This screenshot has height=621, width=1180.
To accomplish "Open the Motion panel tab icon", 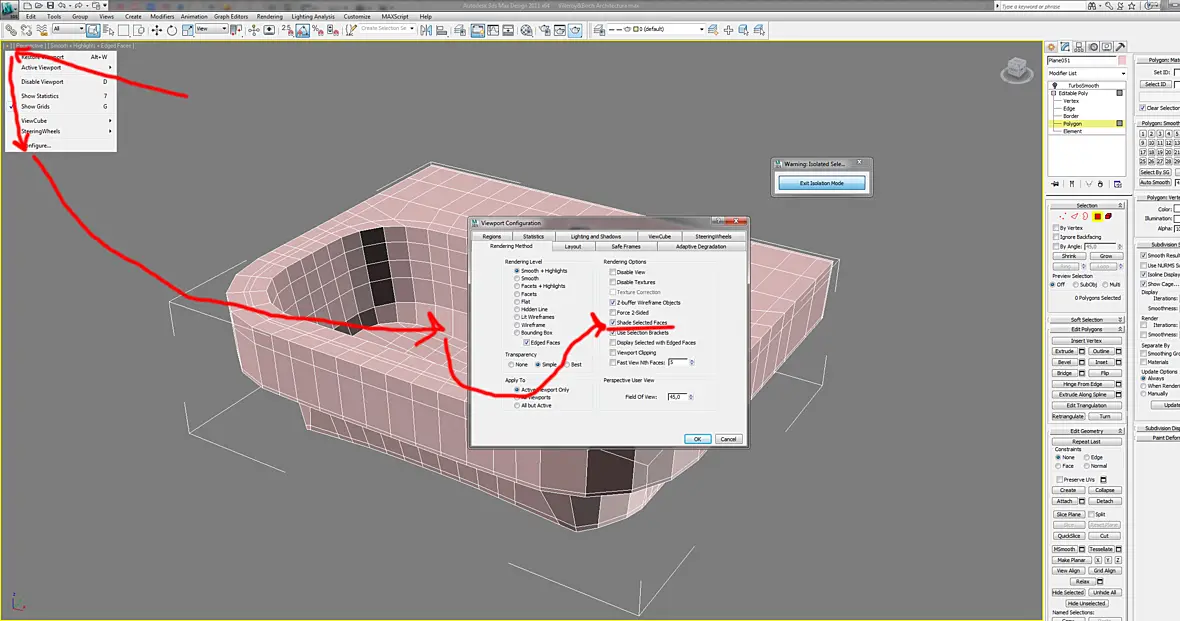I will (1093, 47).
